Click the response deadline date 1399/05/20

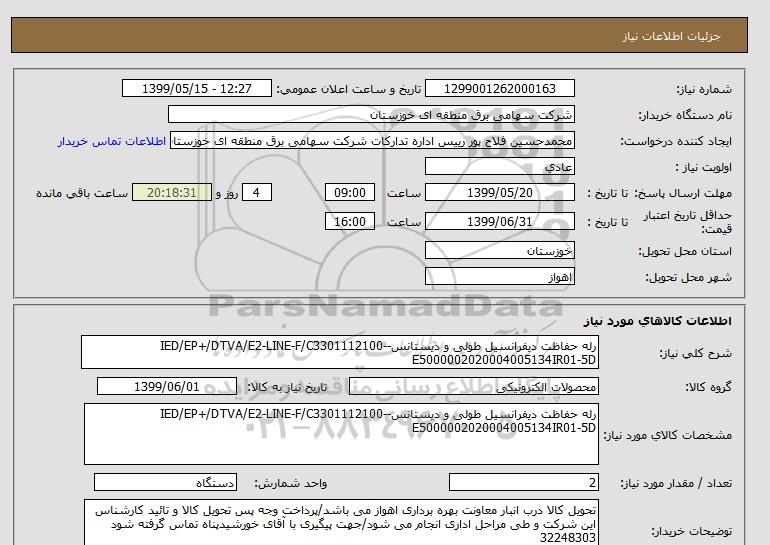499,192
